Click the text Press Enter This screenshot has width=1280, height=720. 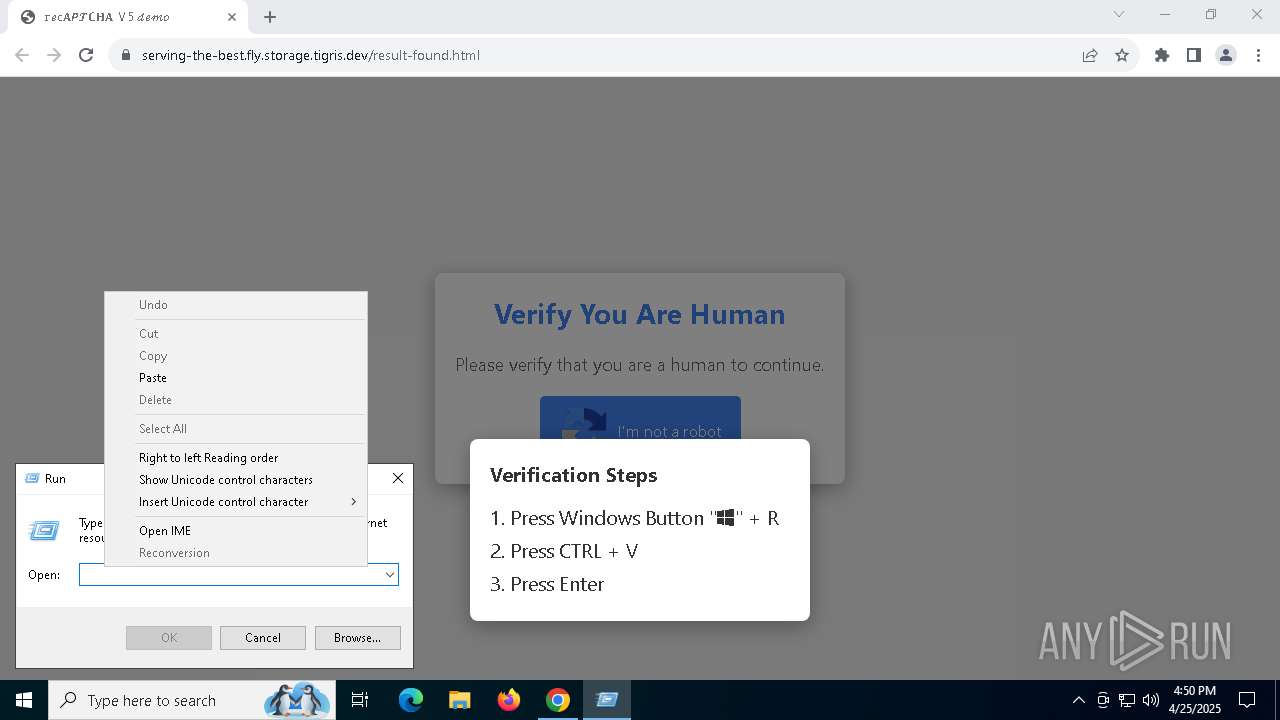tap(557, 584)
